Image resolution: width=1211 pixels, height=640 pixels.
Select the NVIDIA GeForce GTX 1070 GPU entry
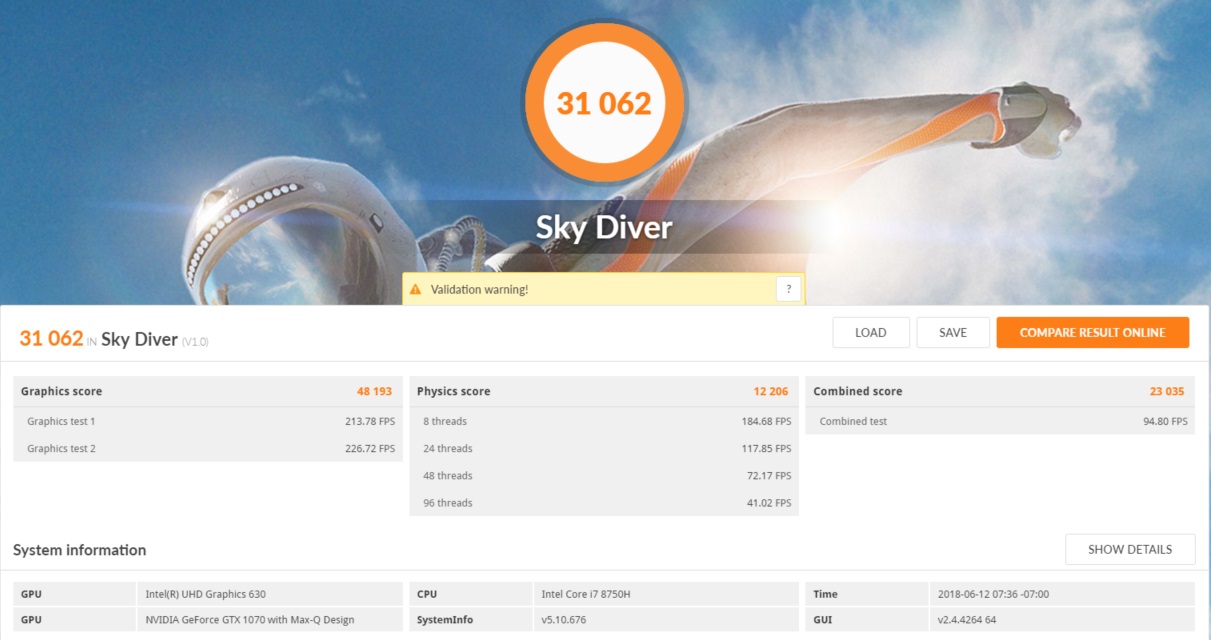coord(248,620)
